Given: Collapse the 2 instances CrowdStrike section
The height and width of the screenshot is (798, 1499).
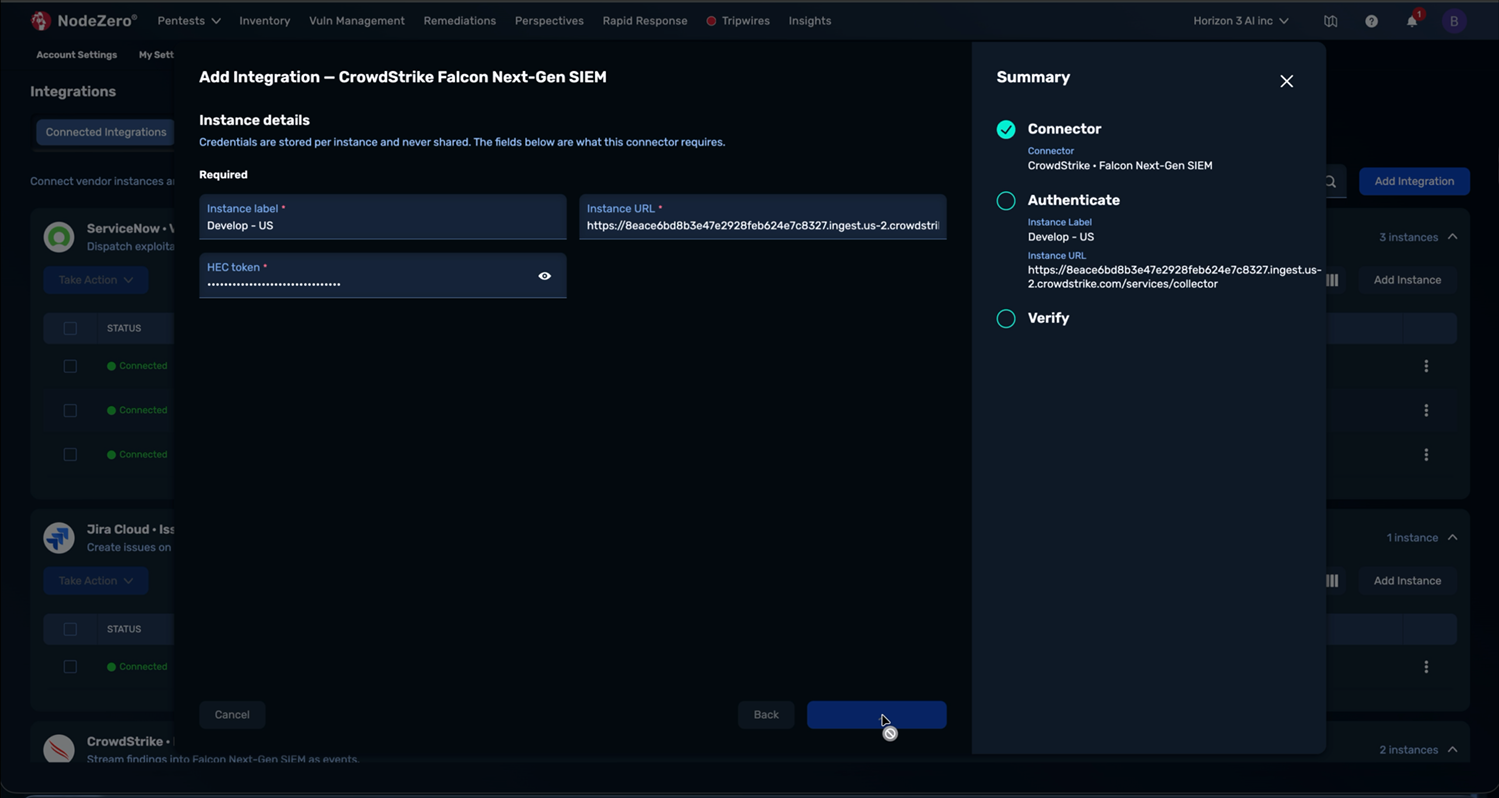Looking at the screenshot, I should 1452,750.
